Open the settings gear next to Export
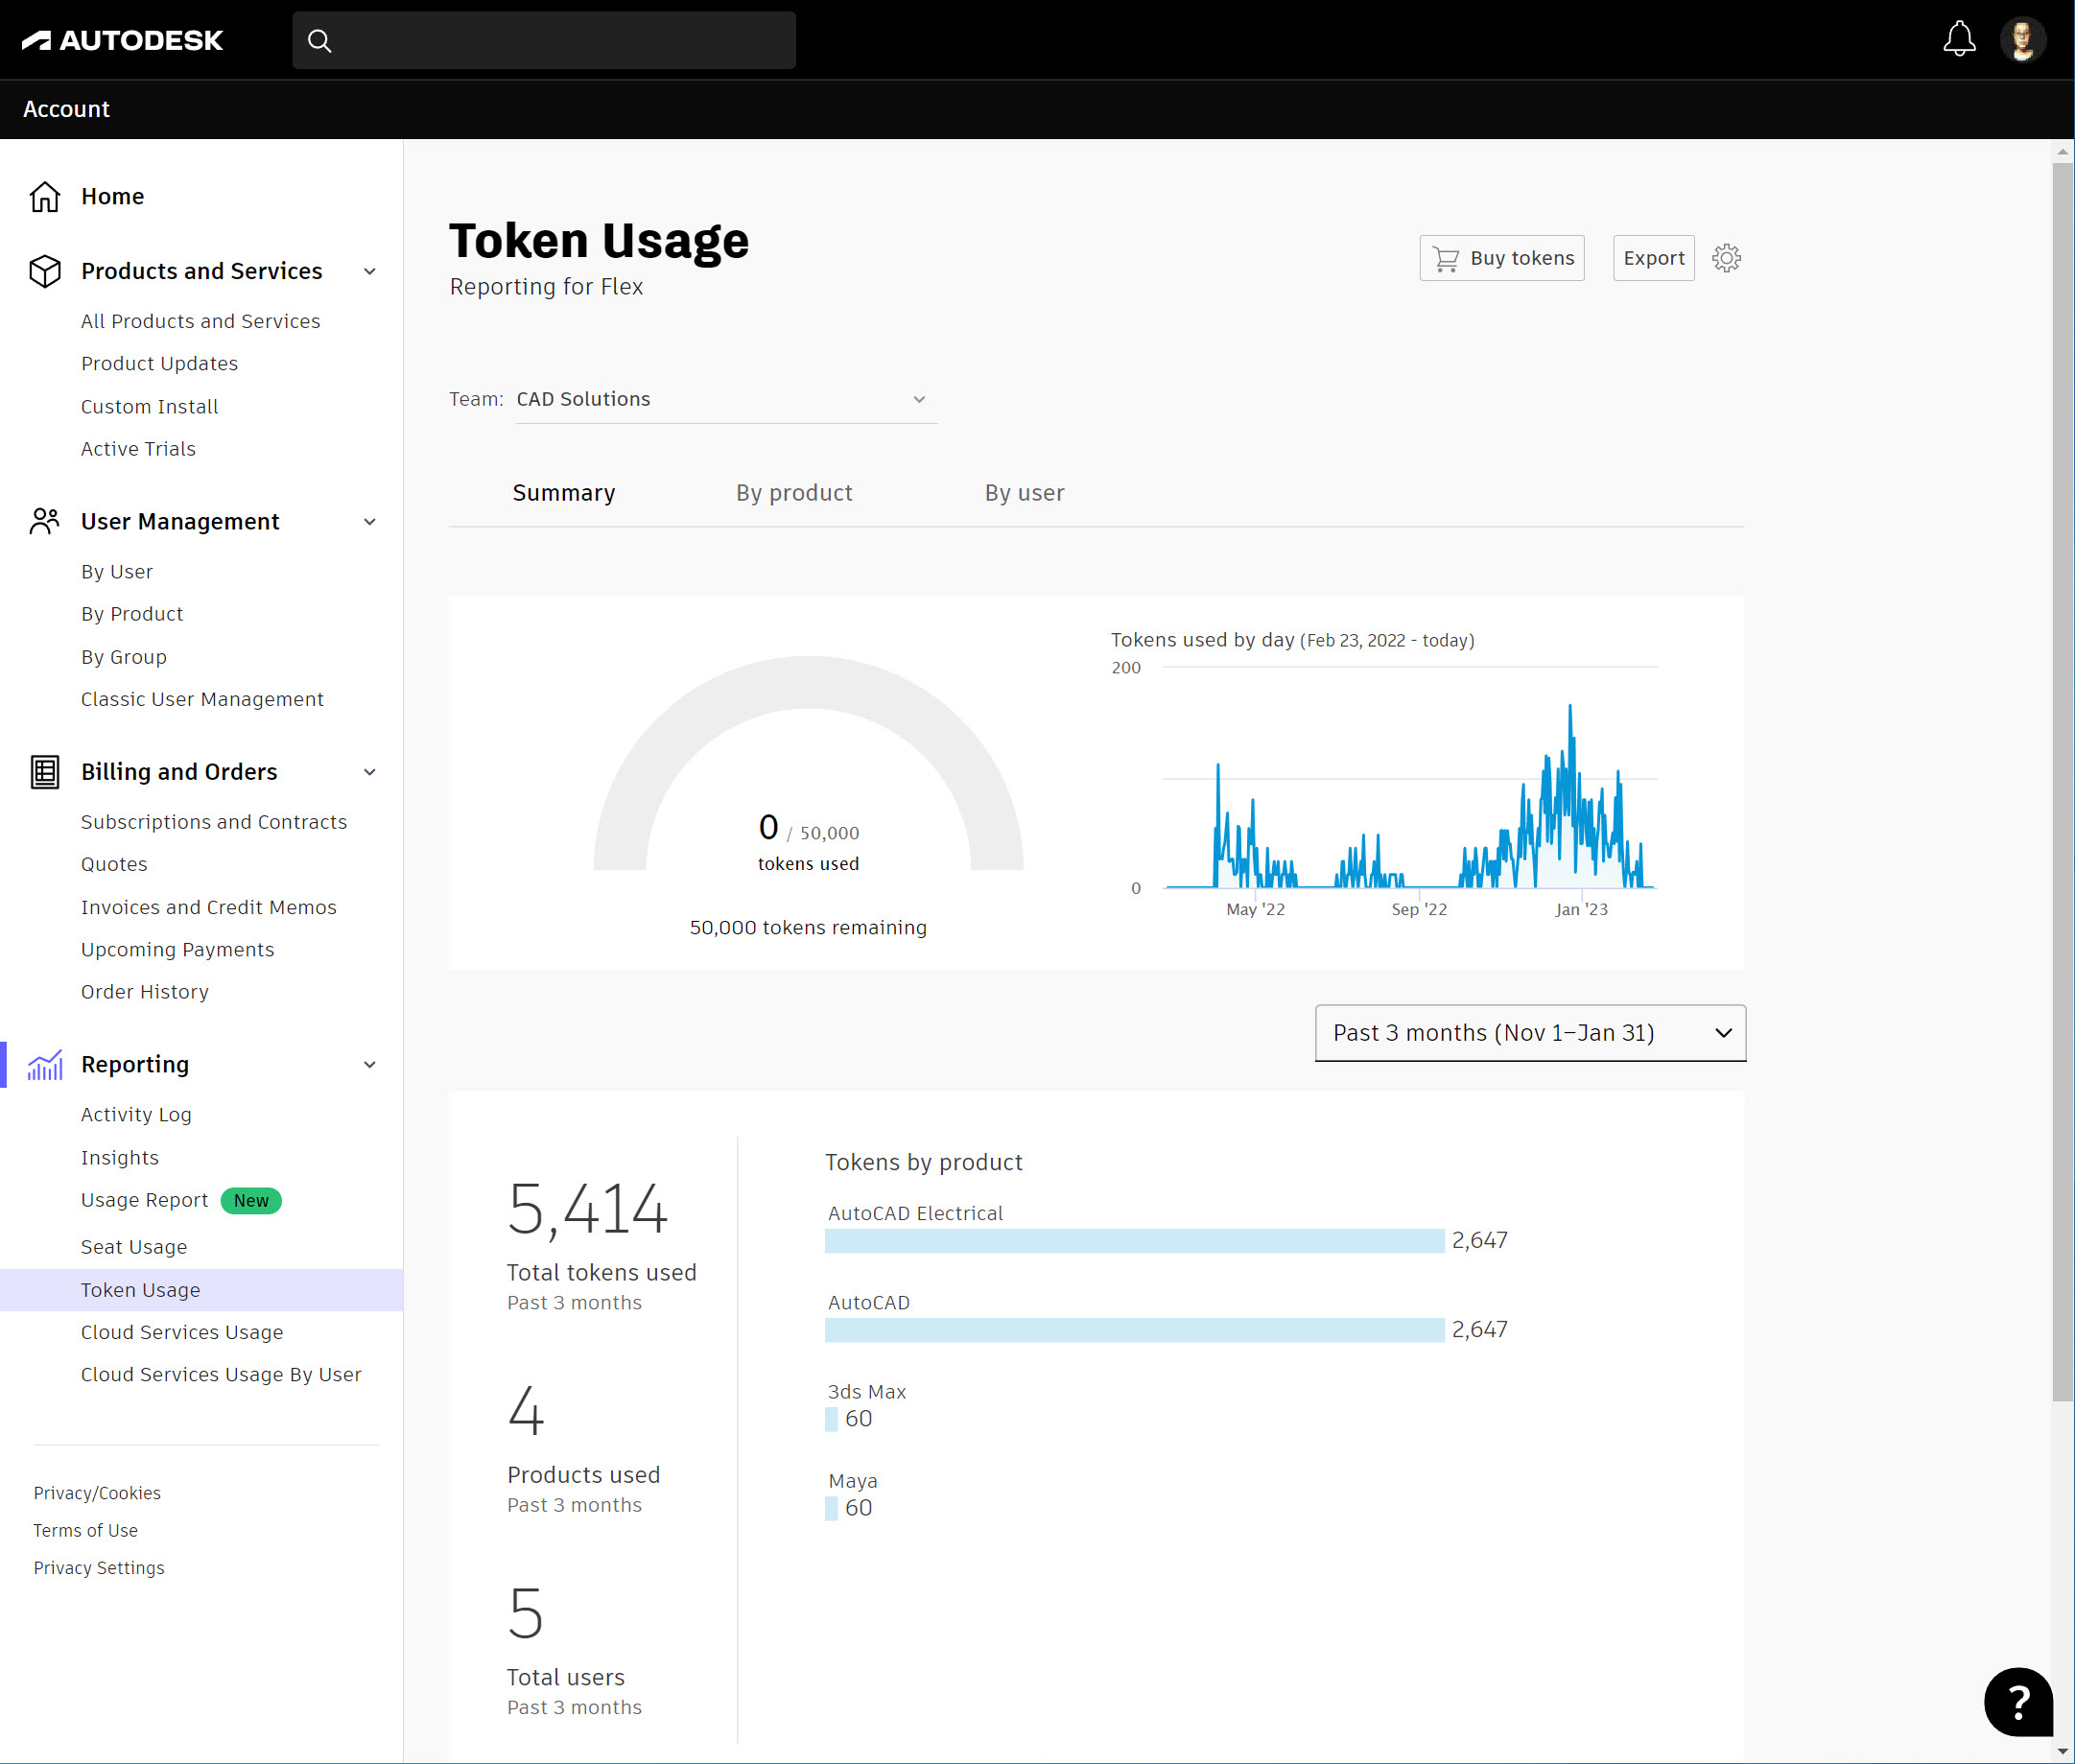 (1726, 258)
